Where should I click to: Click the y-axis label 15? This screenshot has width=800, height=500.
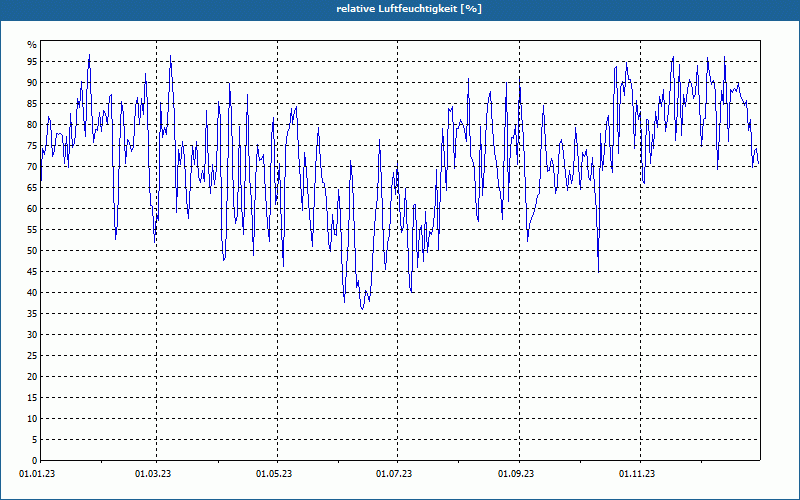coord(32,397)
